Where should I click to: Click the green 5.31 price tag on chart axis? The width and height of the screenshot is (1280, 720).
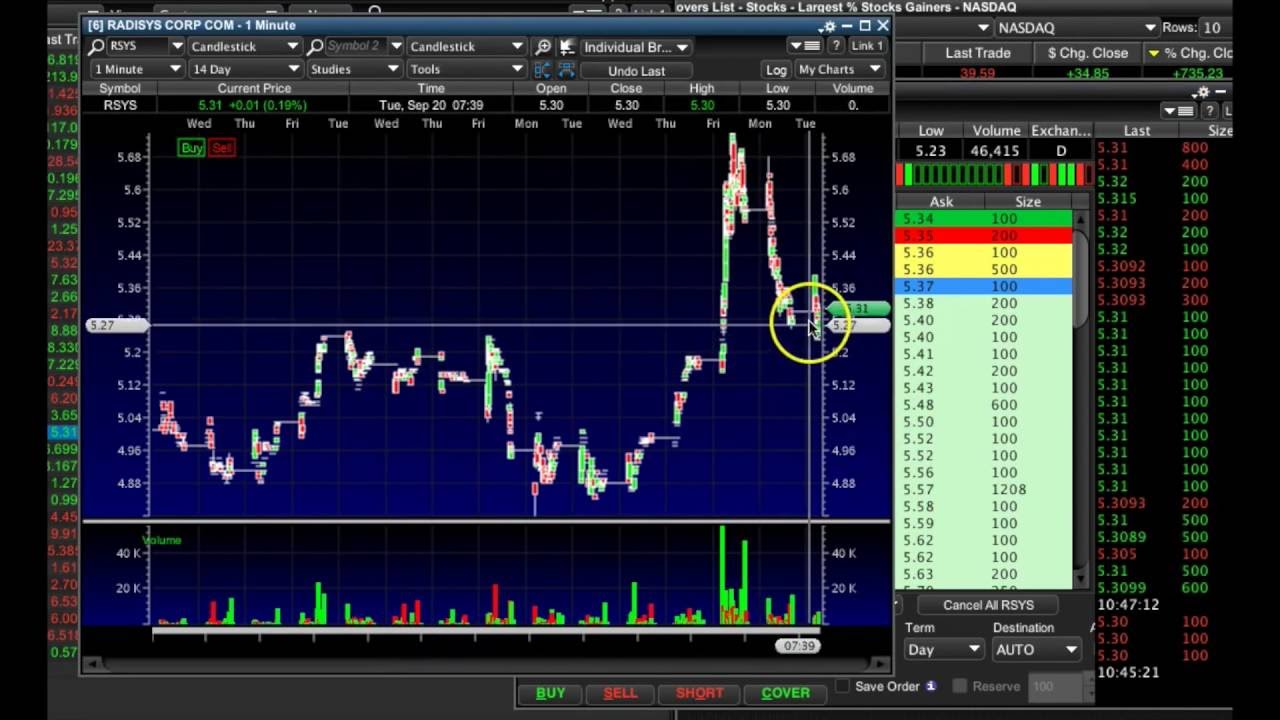click(858, 309)
